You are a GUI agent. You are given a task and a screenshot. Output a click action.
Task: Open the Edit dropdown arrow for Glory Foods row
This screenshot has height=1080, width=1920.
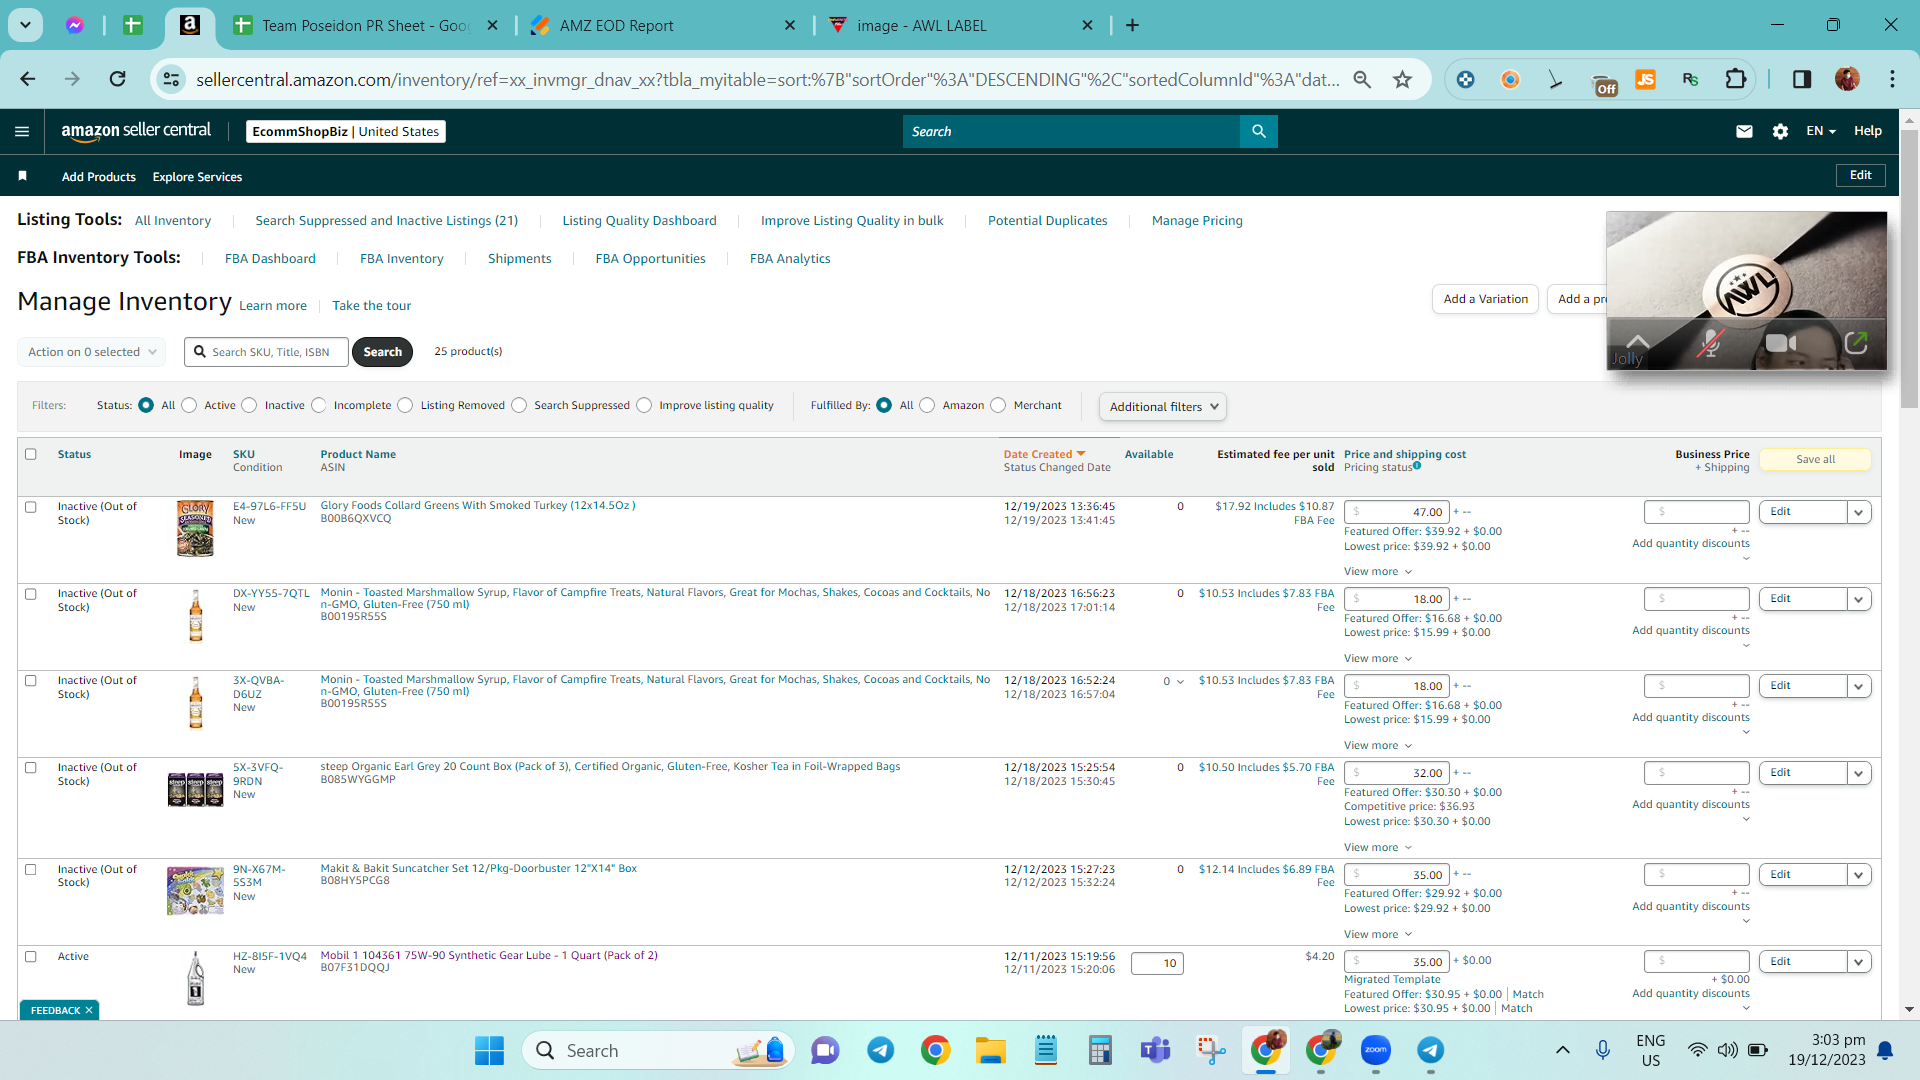point(1859,512)
